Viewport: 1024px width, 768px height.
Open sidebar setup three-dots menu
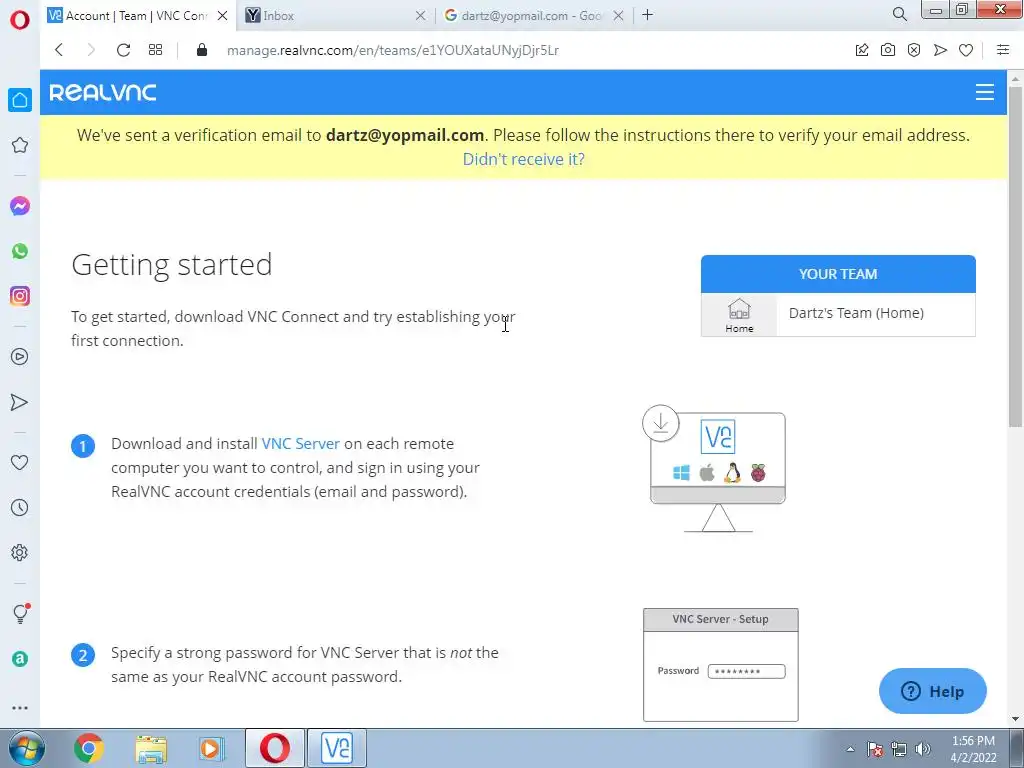20,708
